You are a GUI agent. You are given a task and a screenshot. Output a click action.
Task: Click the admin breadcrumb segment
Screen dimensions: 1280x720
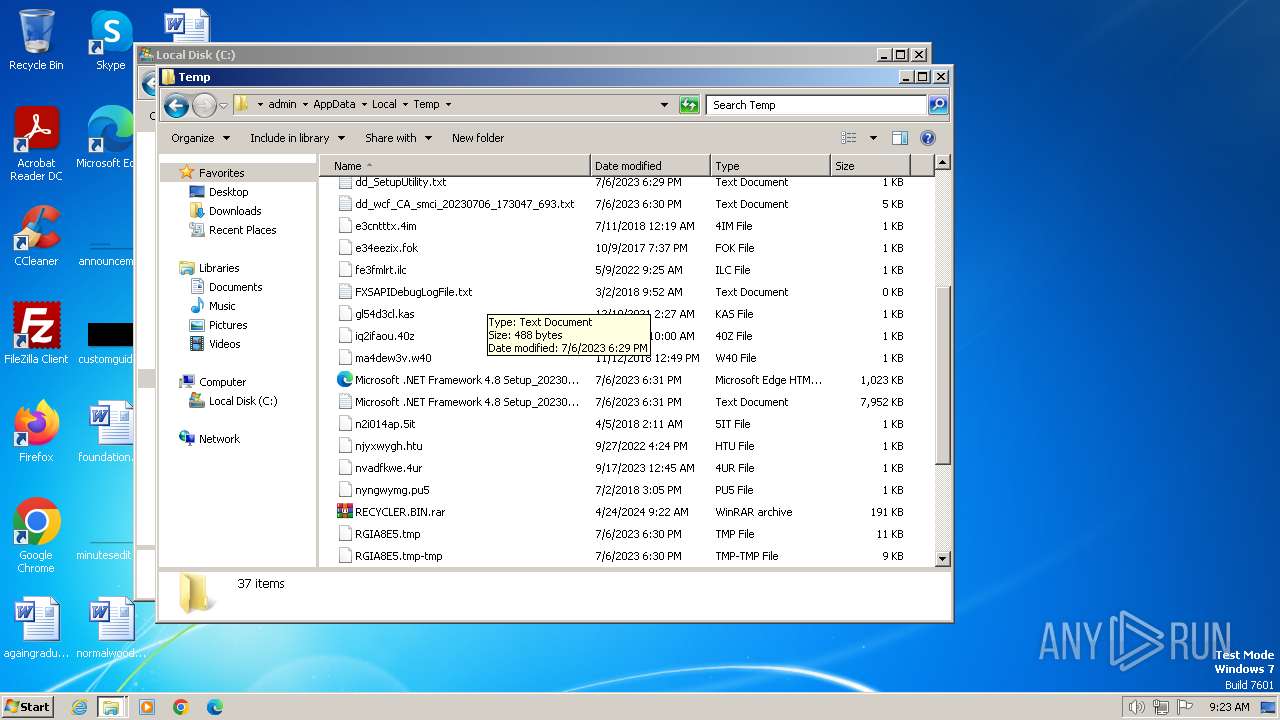(282, 104)
